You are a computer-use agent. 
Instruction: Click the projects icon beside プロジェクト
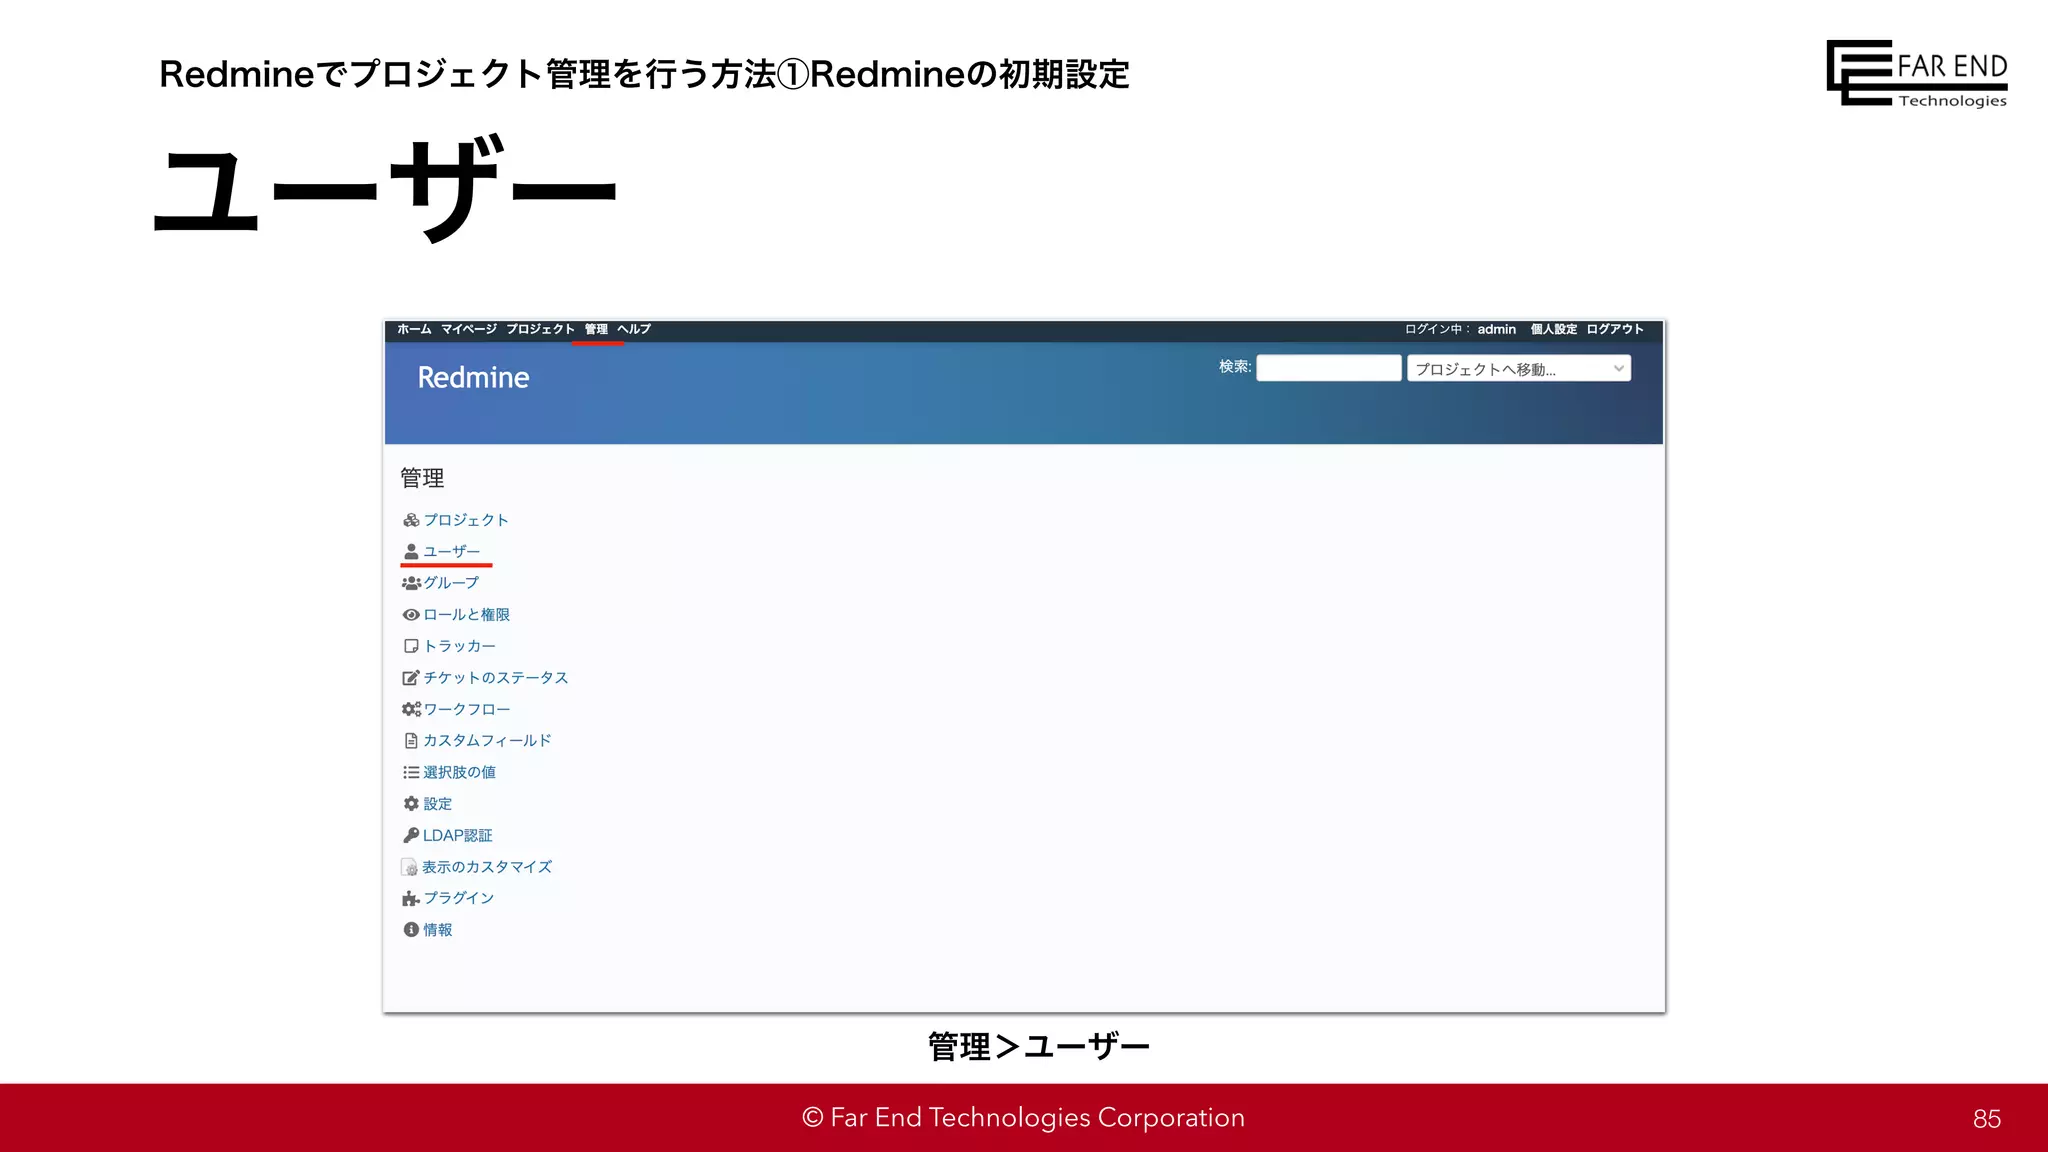pyautogui.click(x=411, y=520)
